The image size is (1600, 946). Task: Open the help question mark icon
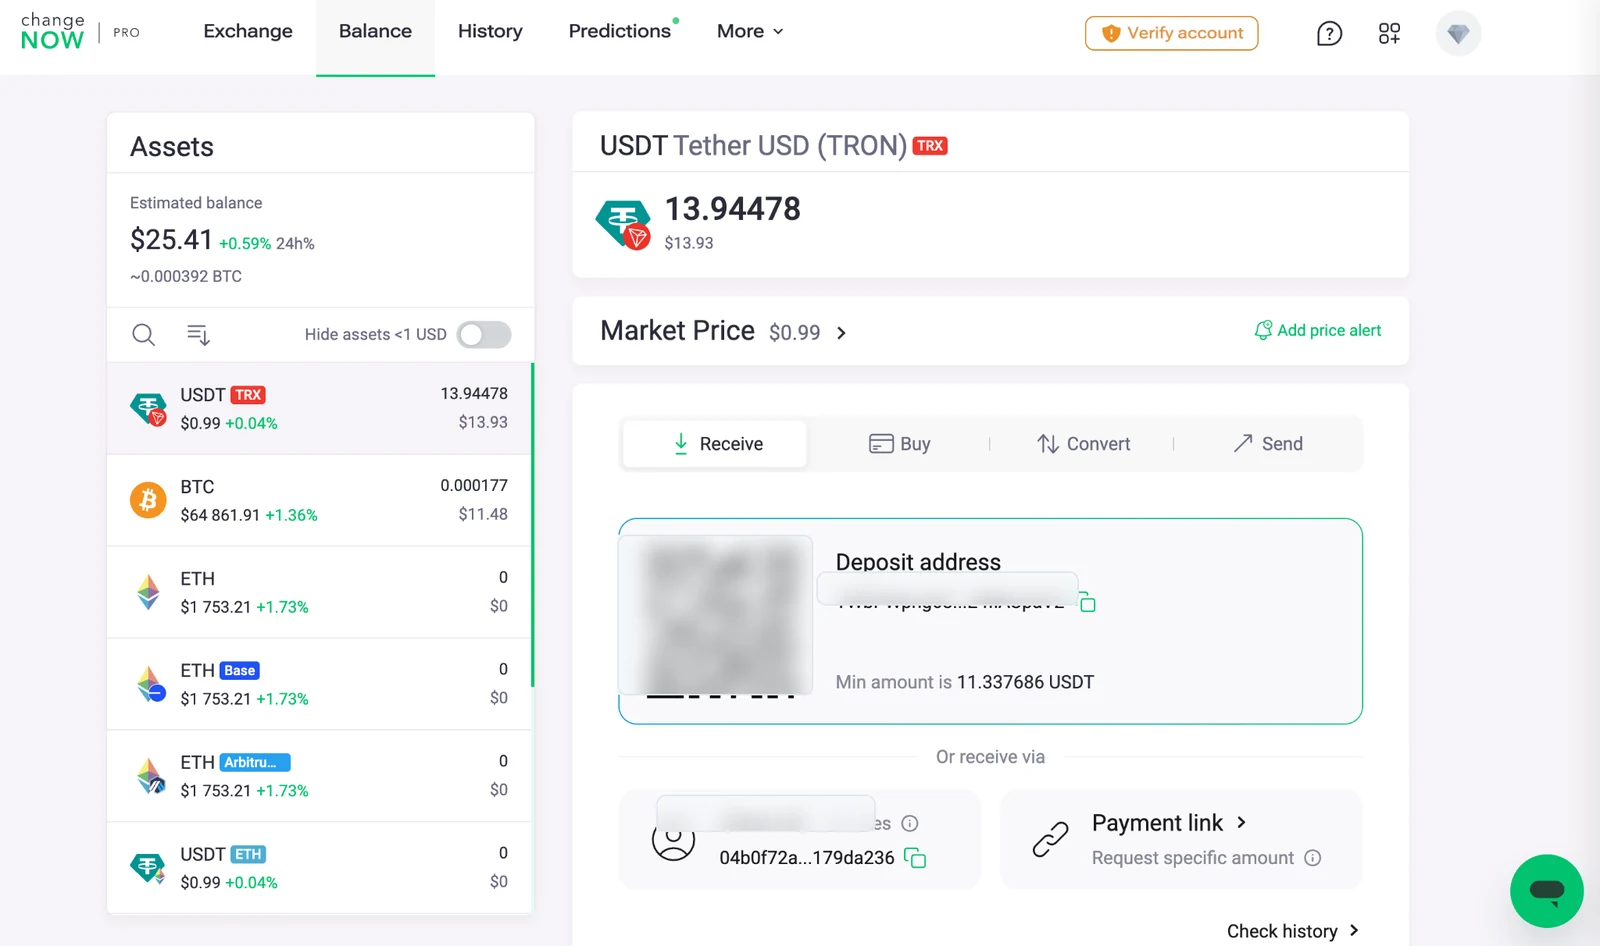point(1329,34)
